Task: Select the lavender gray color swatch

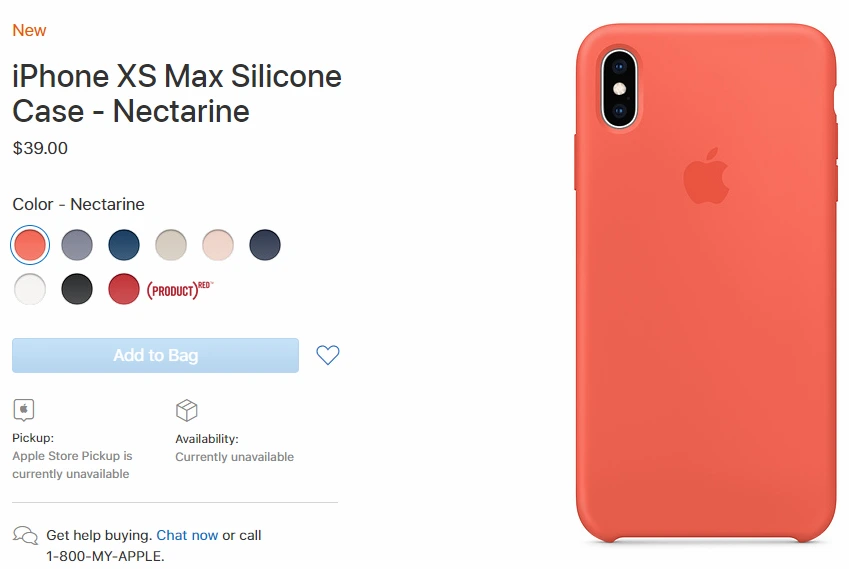Action: [77, 245]
